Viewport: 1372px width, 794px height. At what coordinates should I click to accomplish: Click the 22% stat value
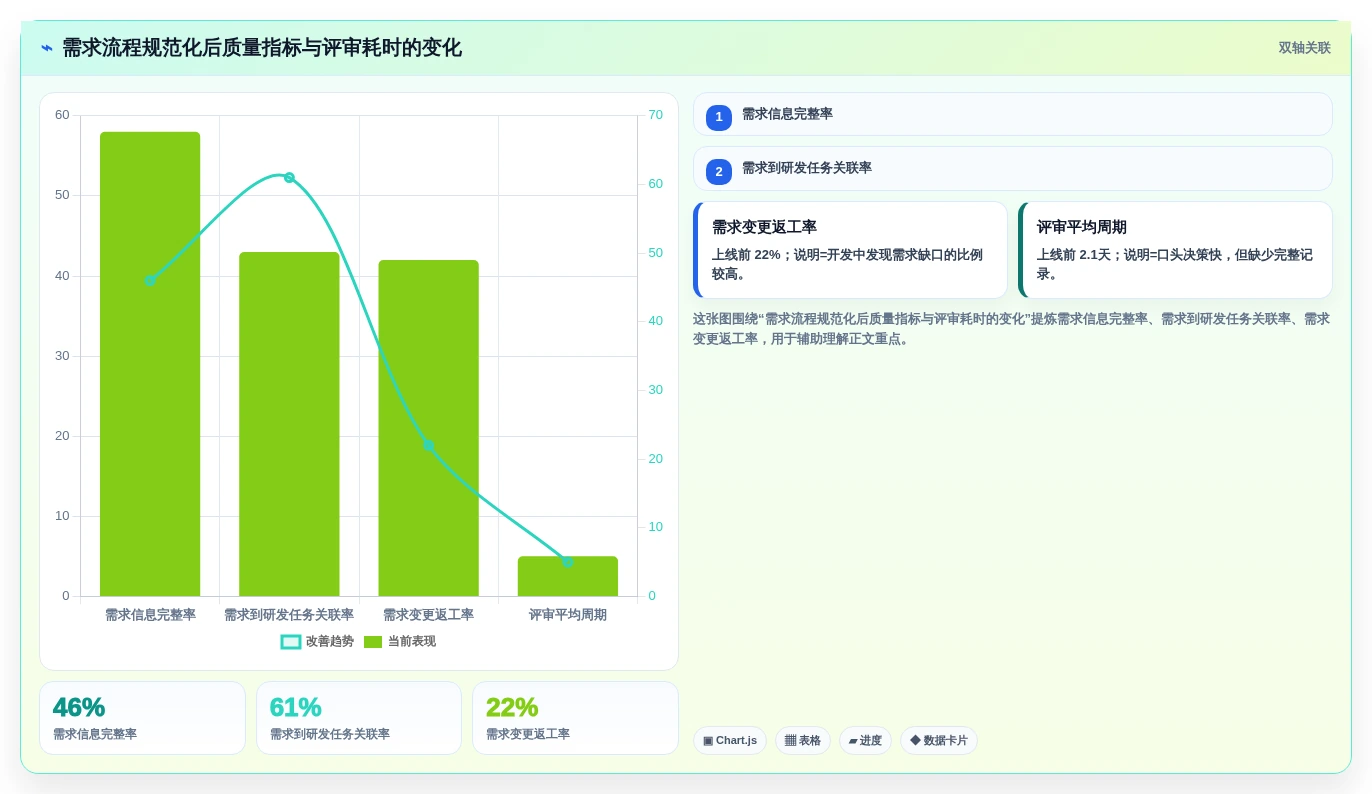[512, 707]
